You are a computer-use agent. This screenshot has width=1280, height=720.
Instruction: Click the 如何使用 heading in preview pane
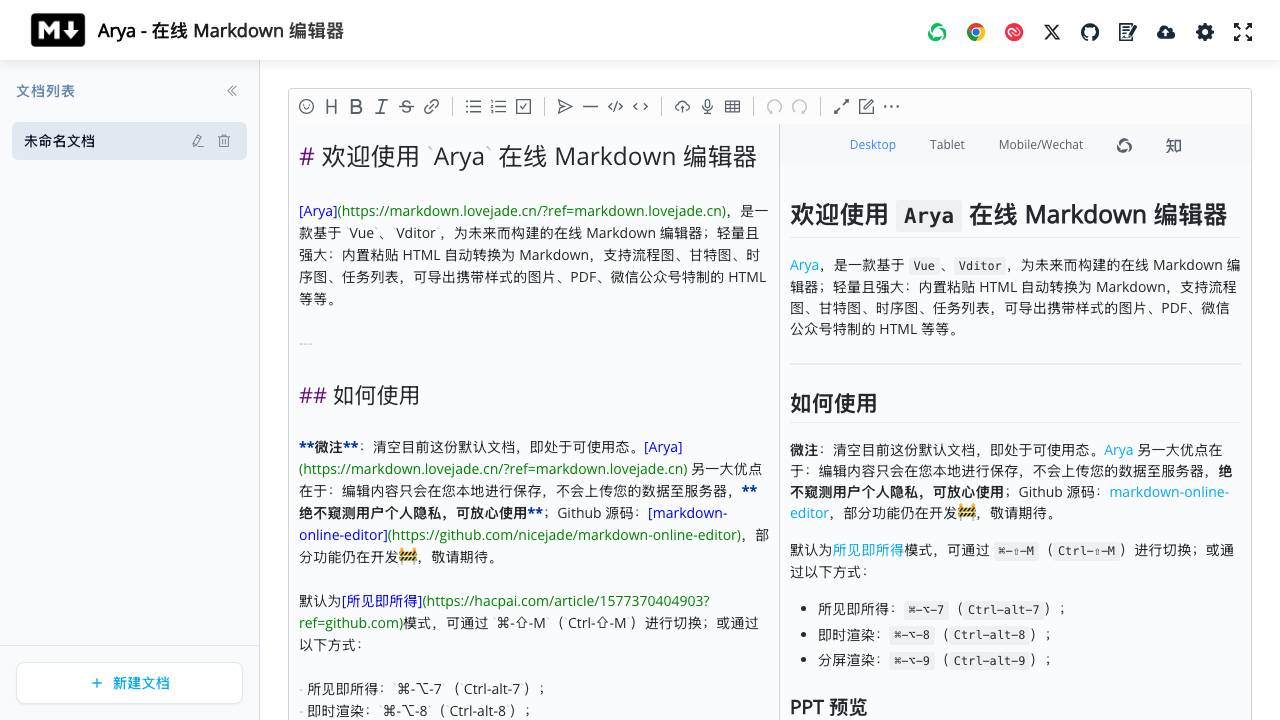pos(833,403)
